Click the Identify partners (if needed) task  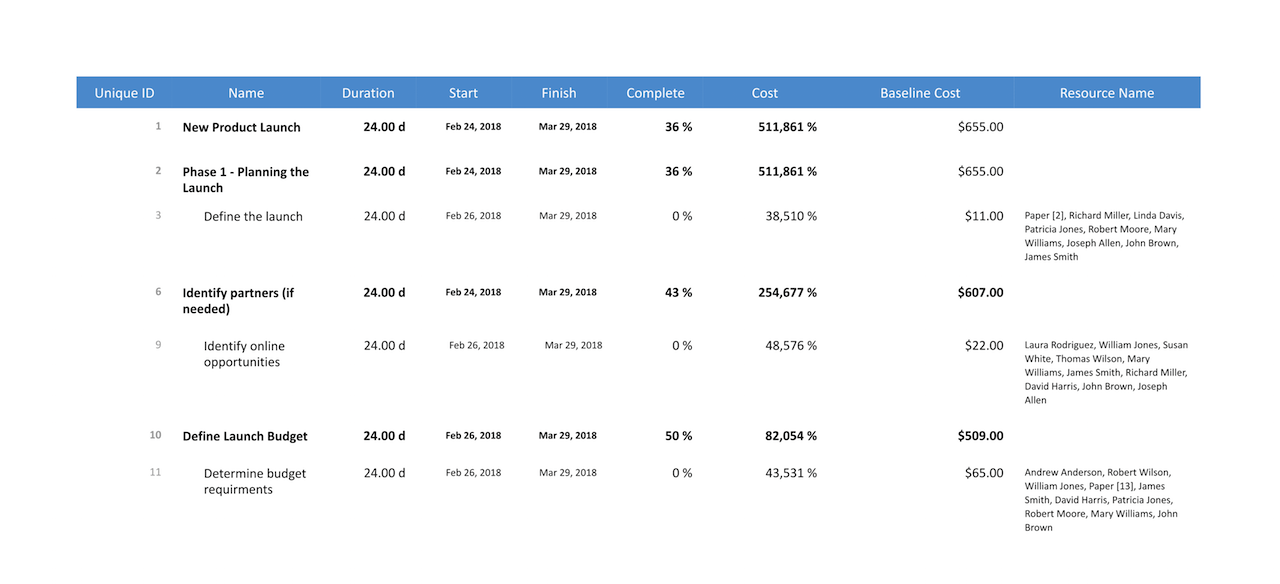coord(238,300)
